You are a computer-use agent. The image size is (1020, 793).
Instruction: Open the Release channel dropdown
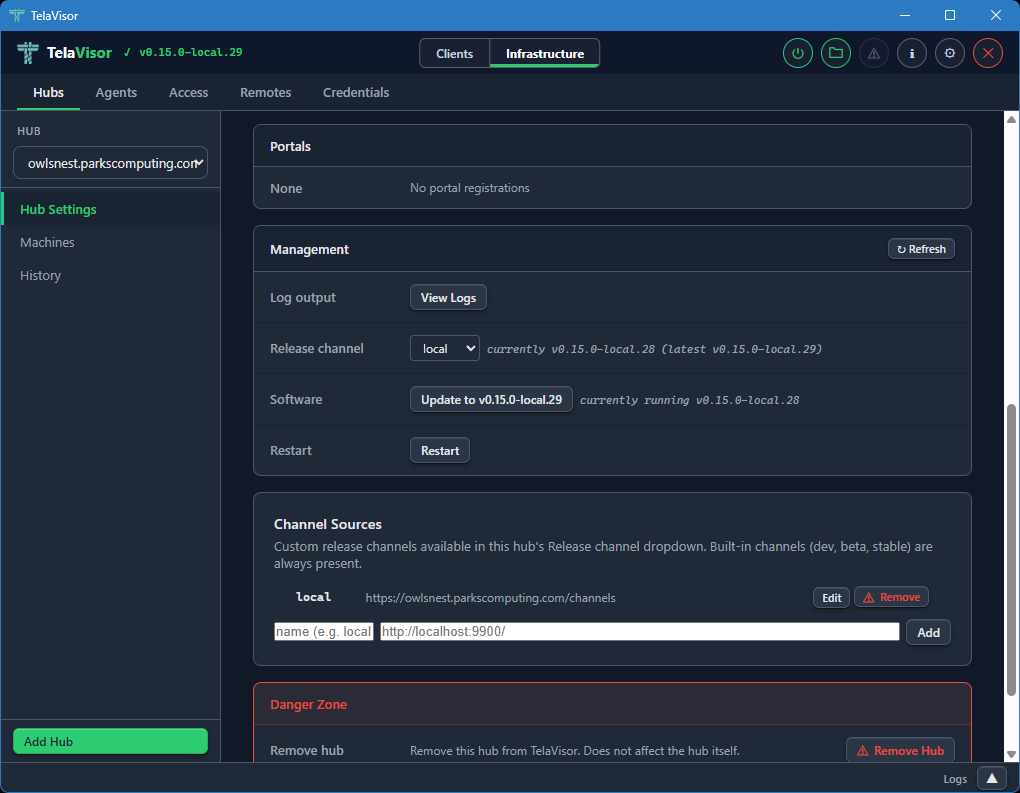click(445, 348)
